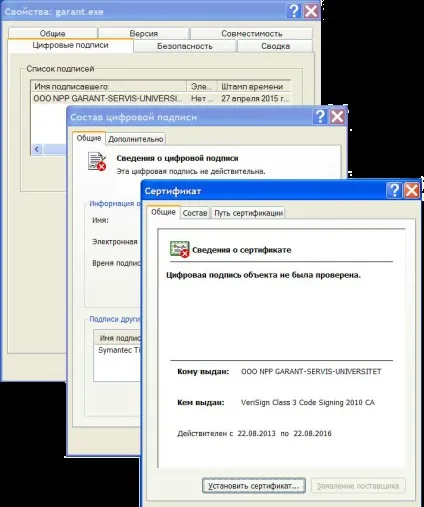Switch to Версия tab in properties window
This screenshot has height=507, width=424.
pos(144,33)
